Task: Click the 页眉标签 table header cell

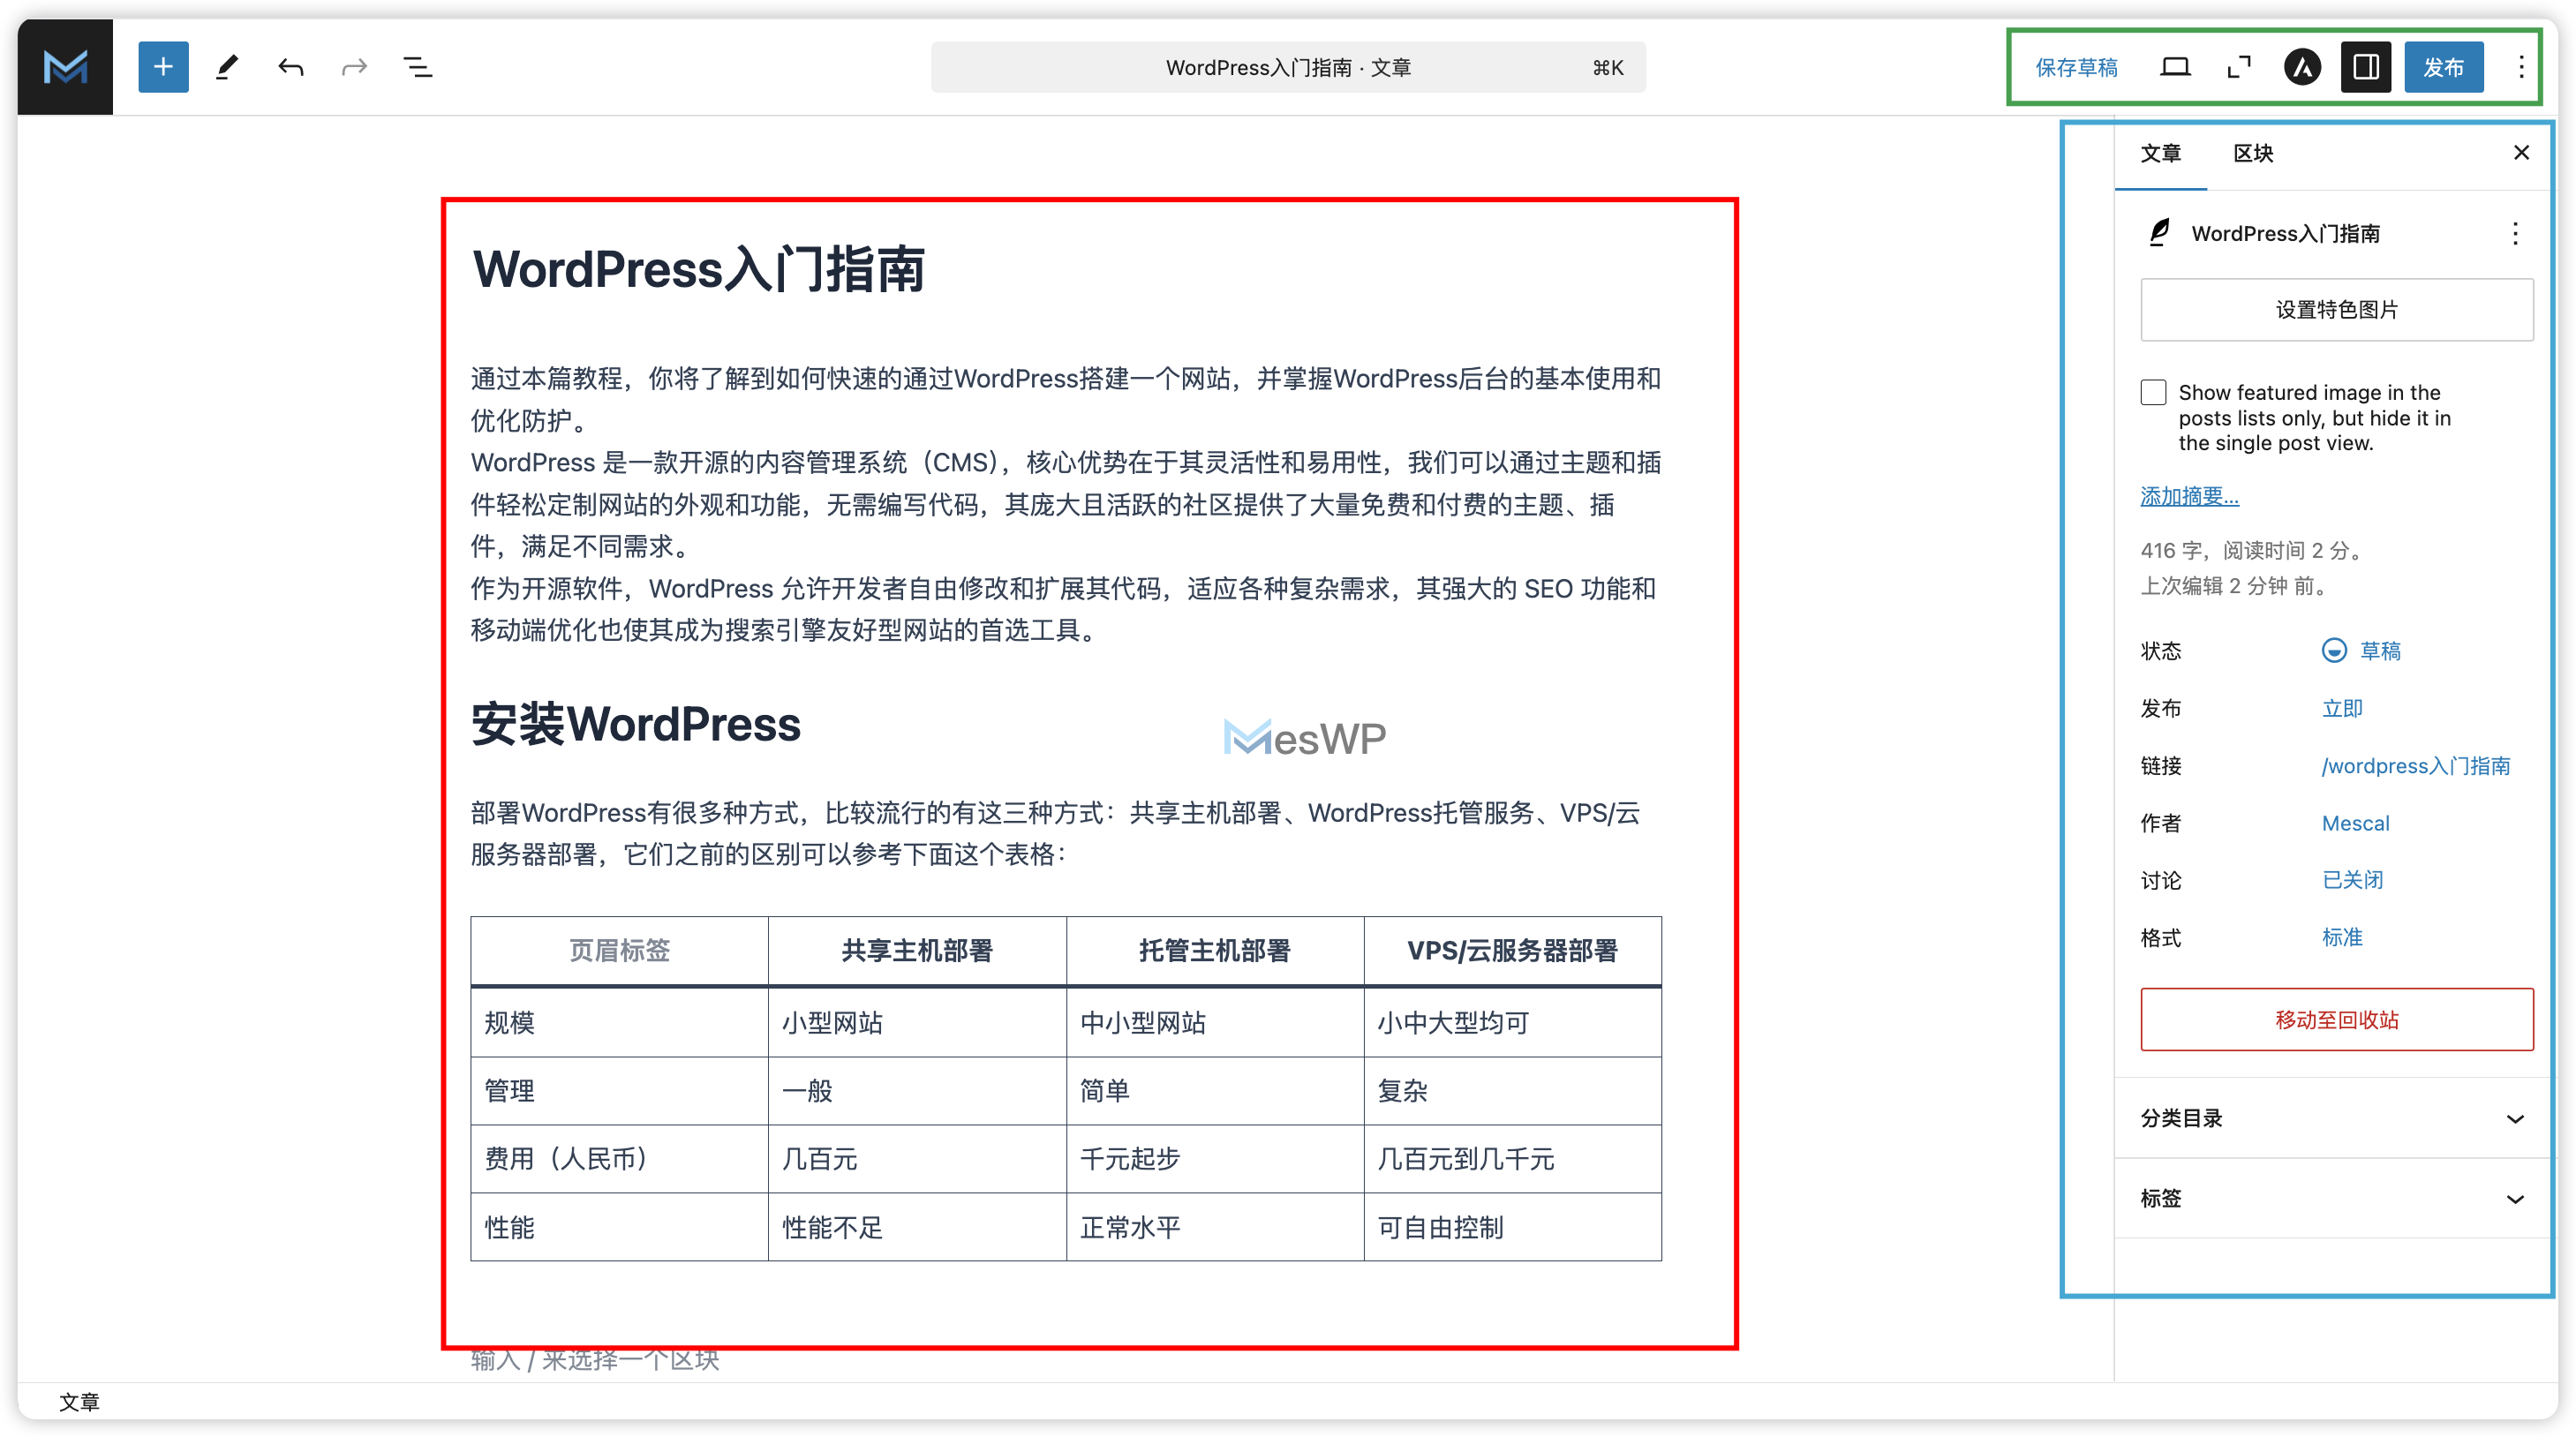Action: 619,951
